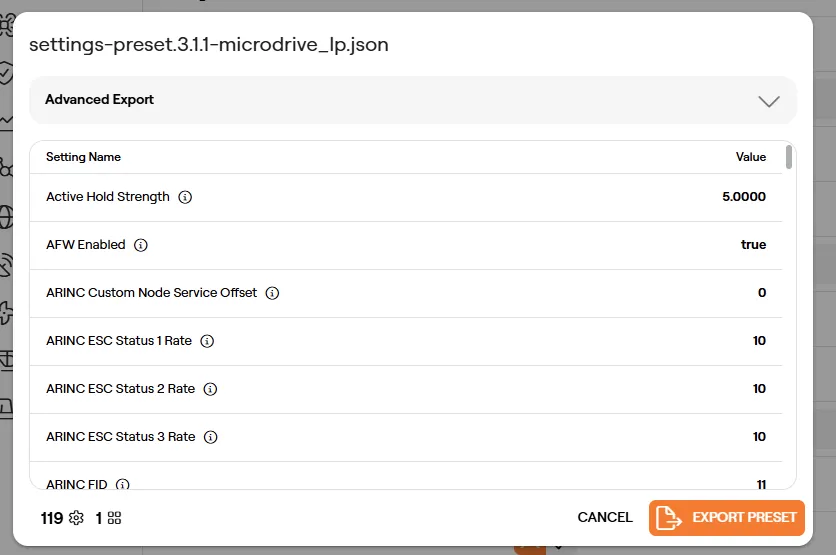Viewport: 836px width, 555px height.
Task: Click the export file icon in Export Preset
Action: point(669,518)
